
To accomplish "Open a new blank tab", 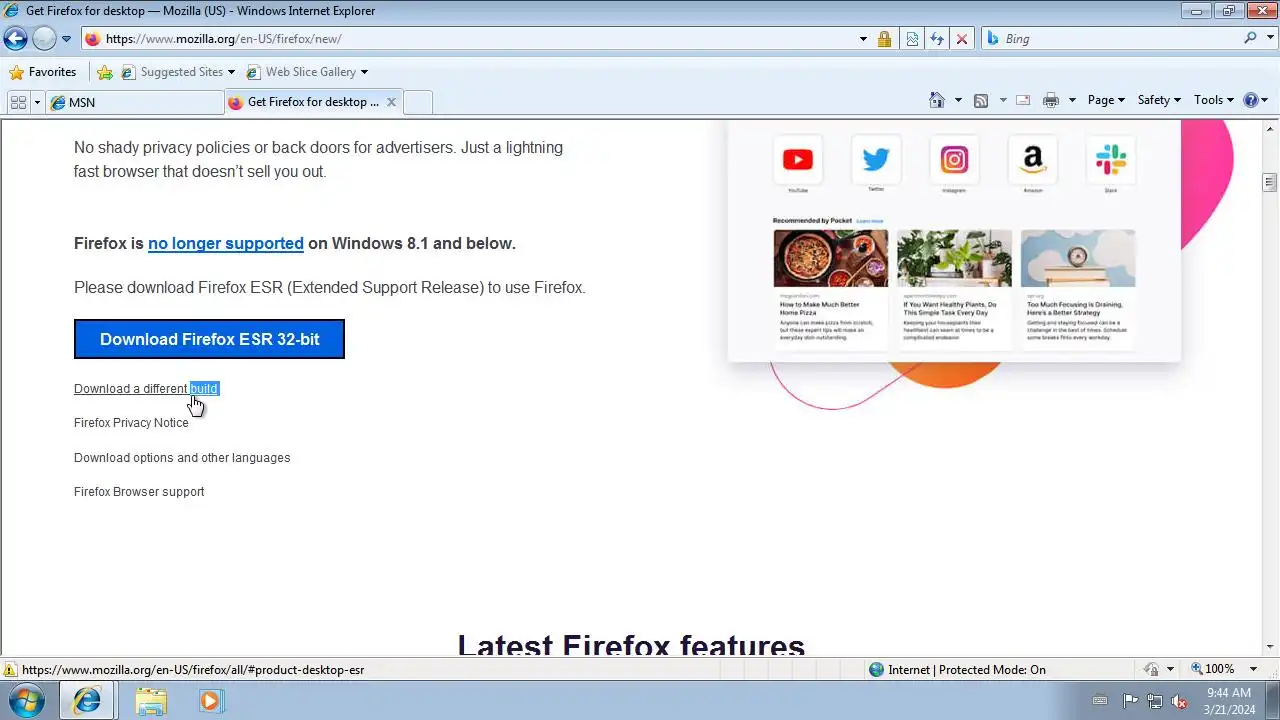I will (x=418, y=102).
